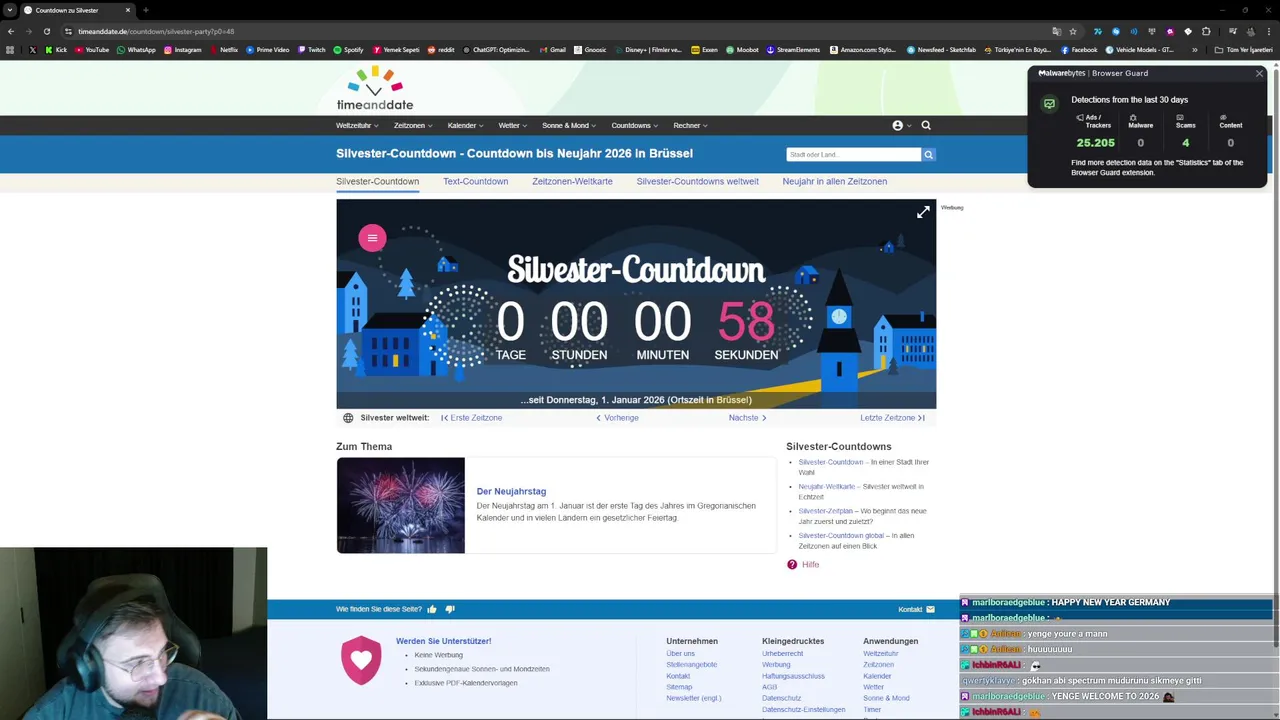
Task: Click the globe icon next to Silvester weltweit
Action: (x=348, y=418)
